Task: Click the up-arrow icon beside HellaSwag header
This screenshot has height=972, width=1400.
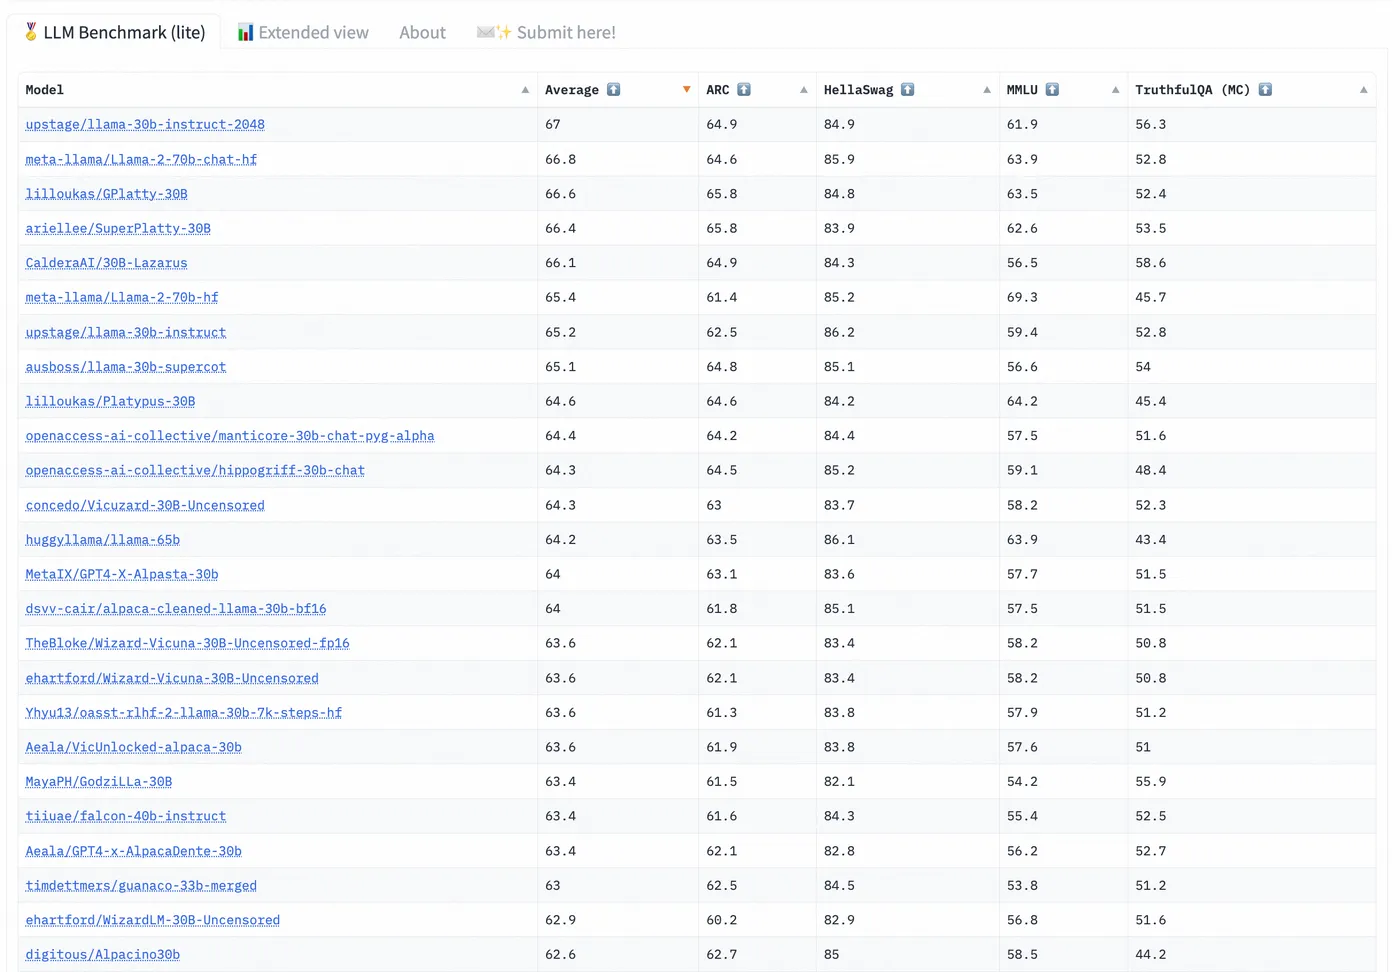Action: click(908, 90)
